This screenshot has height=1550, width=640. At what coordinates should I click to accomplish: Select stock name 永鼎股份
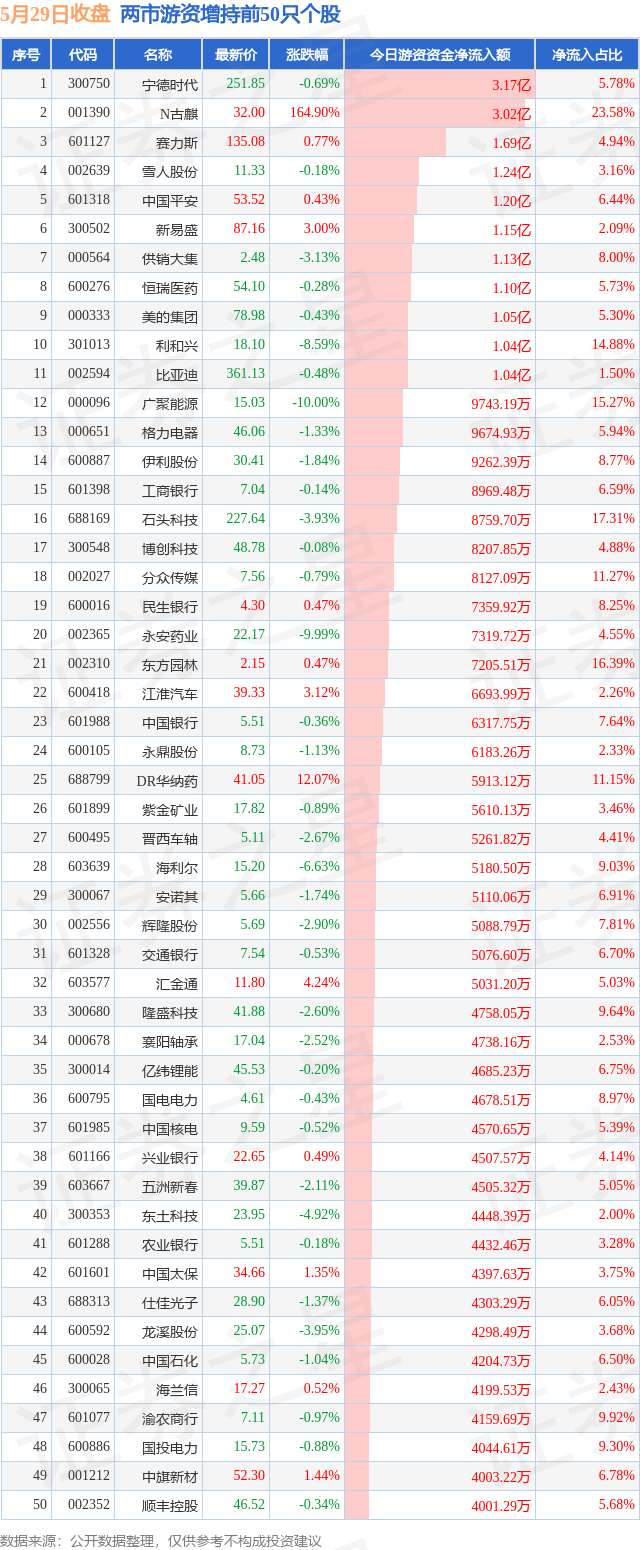point(170,751)
